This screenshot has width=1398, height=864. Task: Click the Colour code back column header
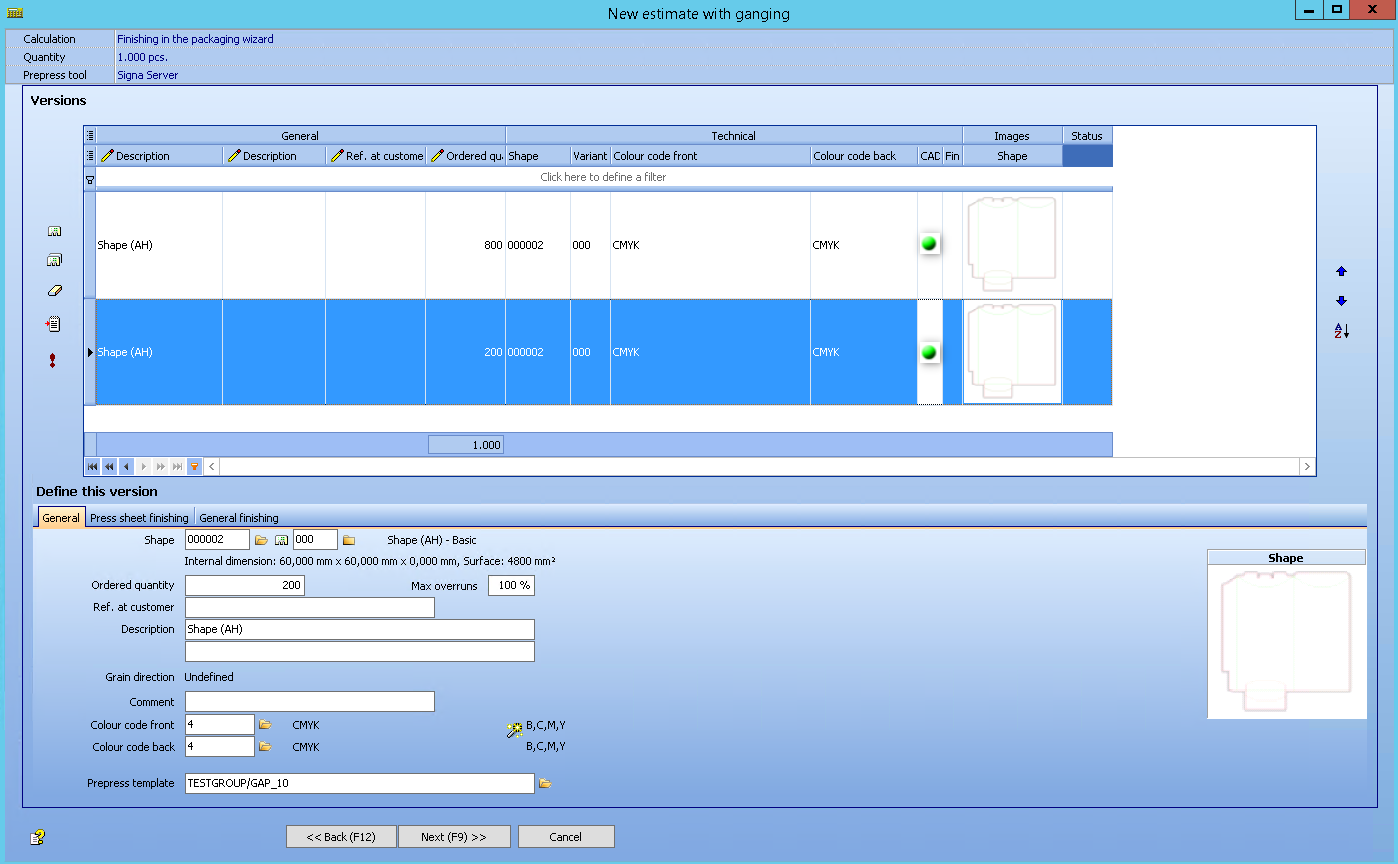[864, 156]
